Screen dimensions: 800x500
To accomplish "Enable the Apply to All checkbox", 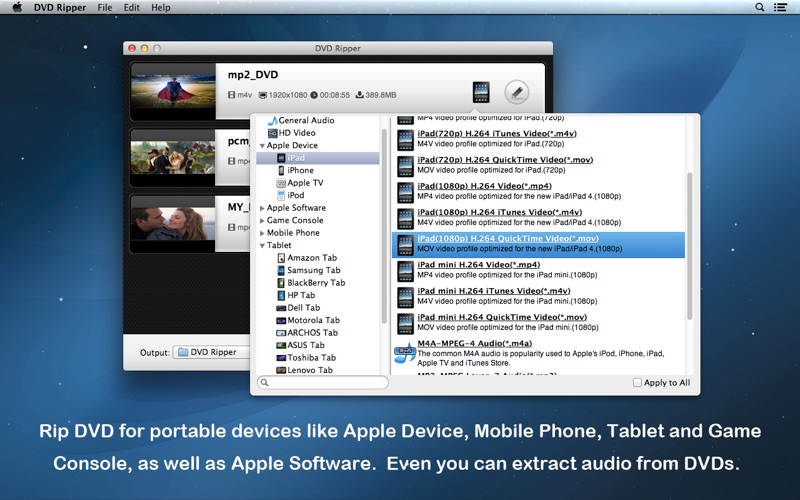I will pos(637,383).
